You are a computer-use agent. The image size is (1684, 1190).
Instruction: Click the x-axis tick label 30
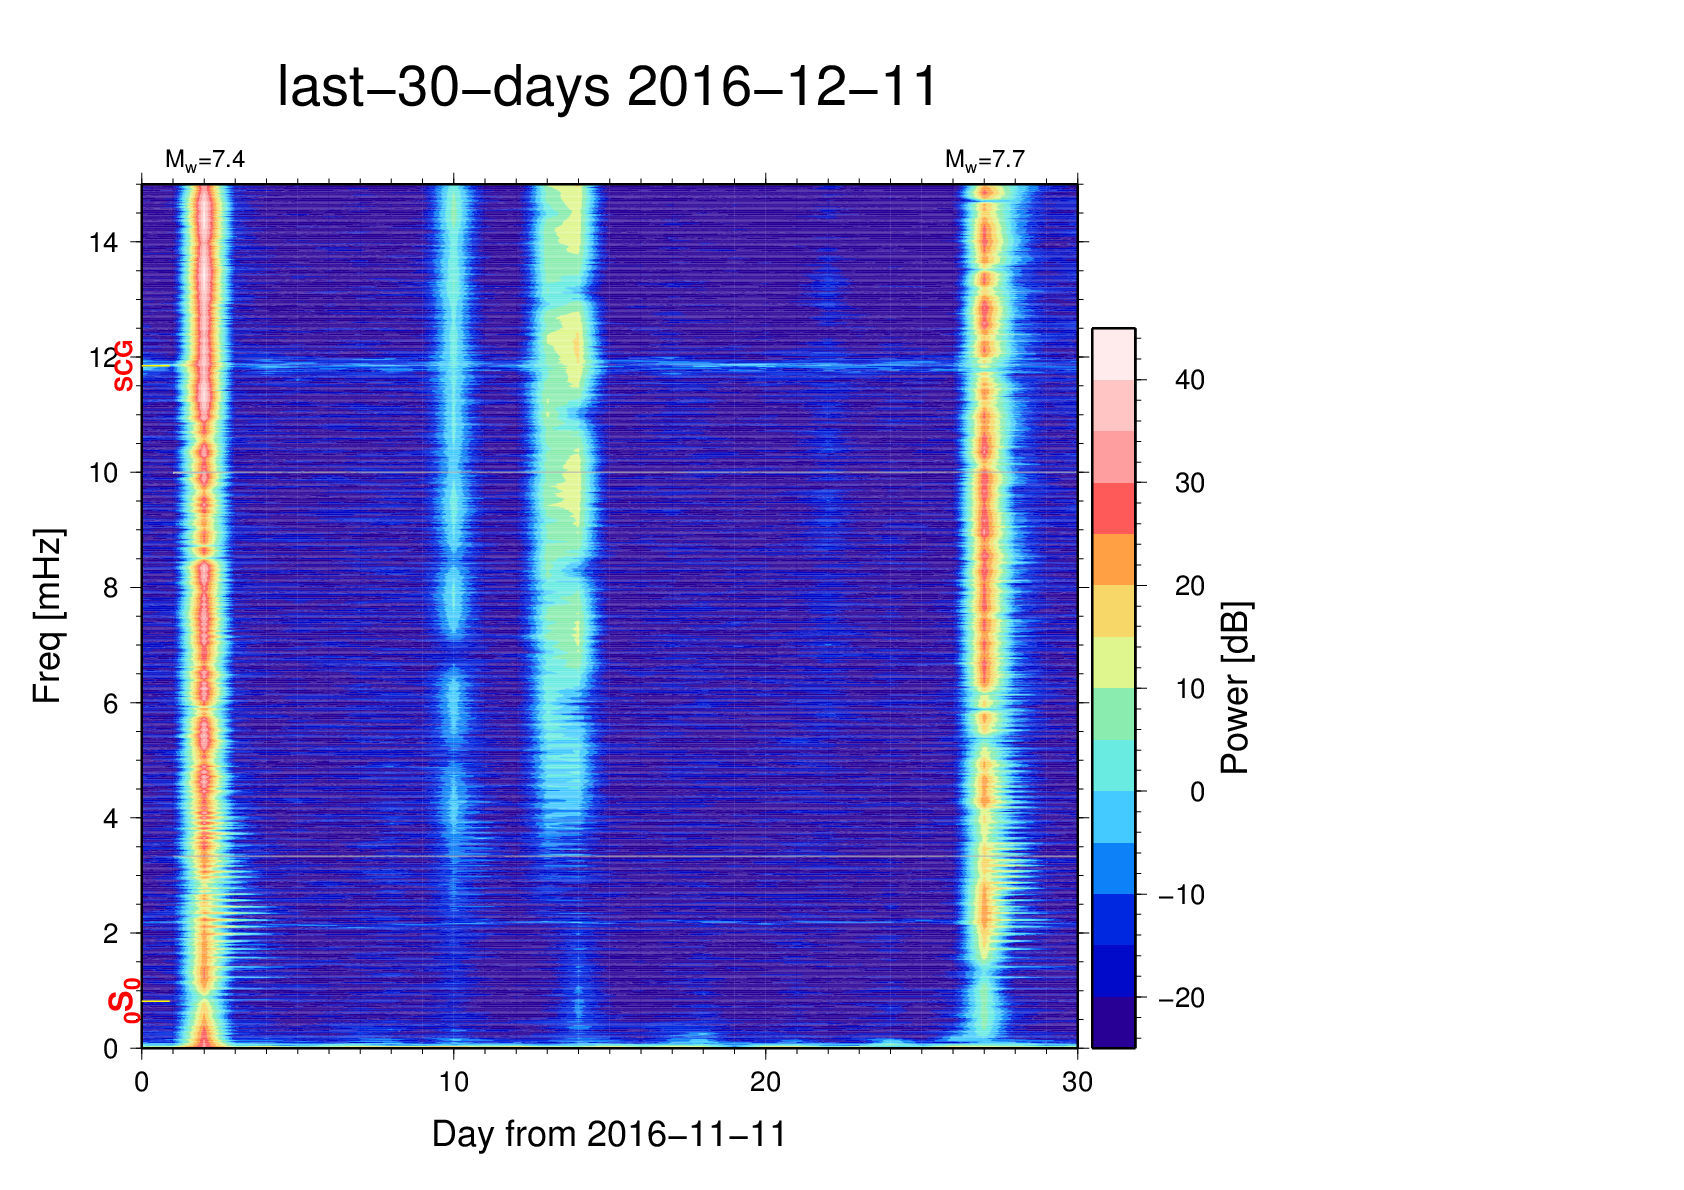tap(1077, 1083)
